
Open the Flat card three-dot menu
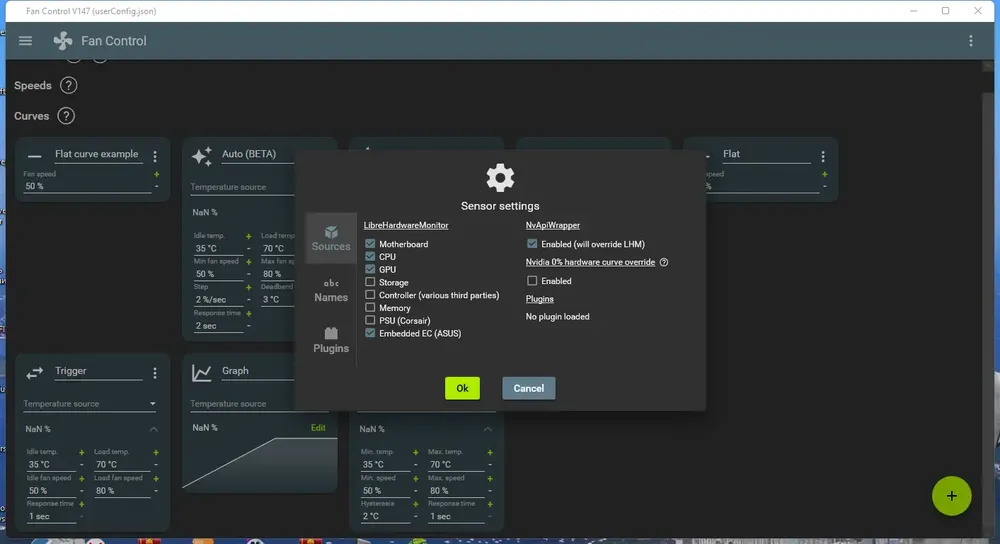[x=823, y=156]
